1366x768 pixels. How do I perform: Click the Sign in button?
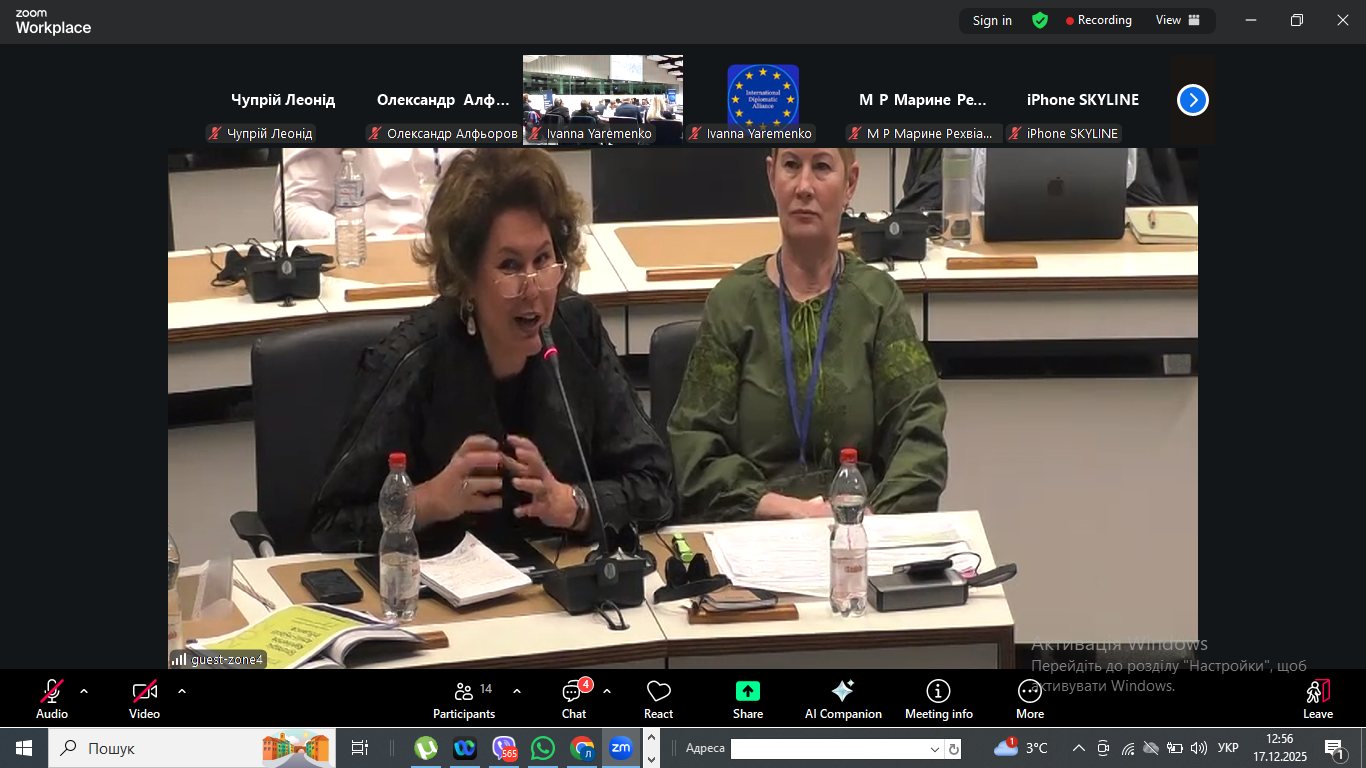(x=992, y=20)
